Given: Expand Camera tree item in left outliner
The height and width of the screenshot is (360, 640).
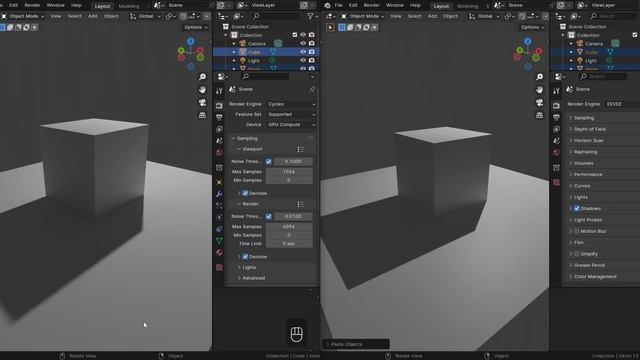Looking at the screenshot, I should pyautogui.click(x=234, y=43).
